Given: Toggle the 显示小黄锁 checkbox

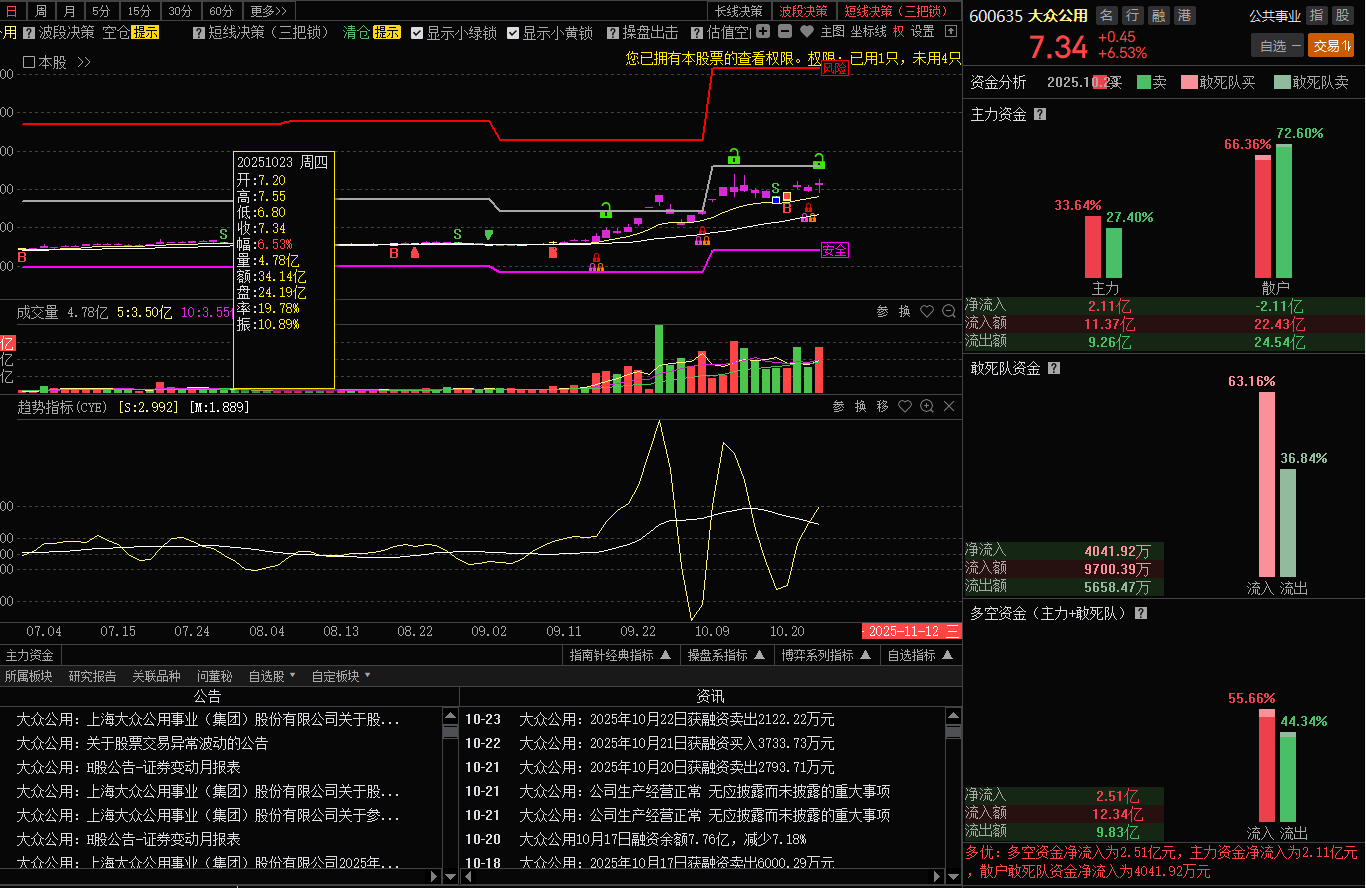Looking at the screenshot, I should point(513,32).
